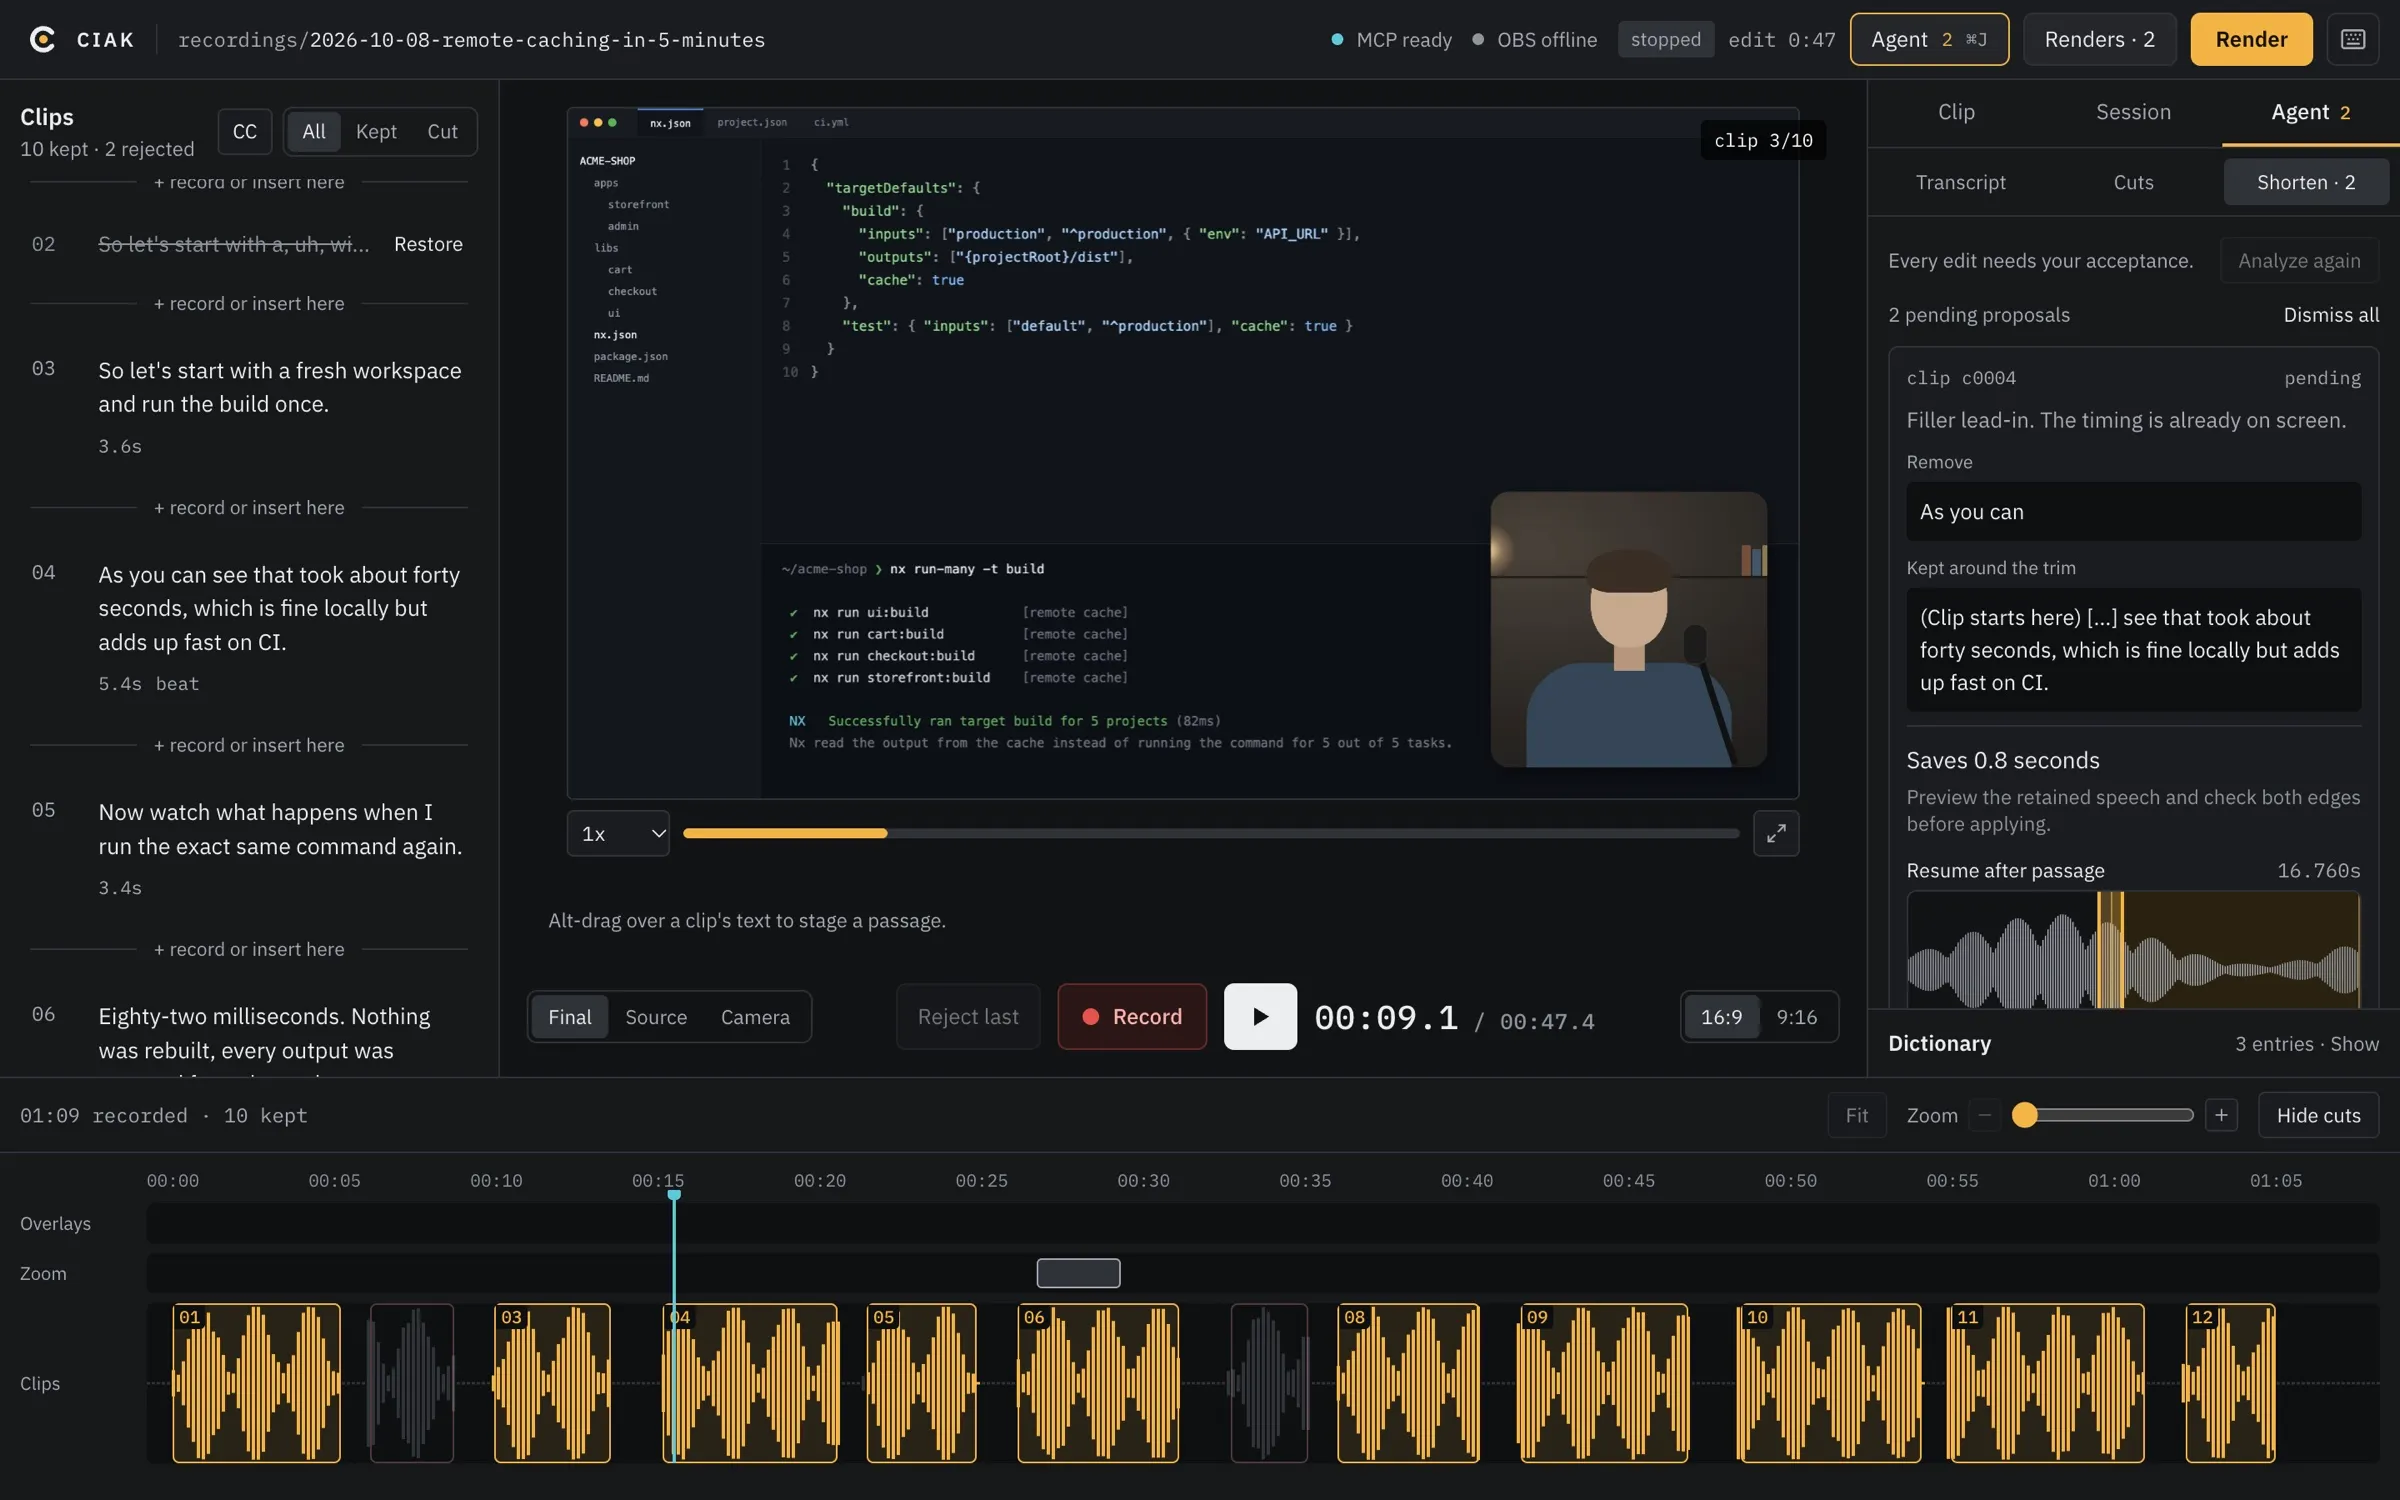The image size is (2400, 1500).
Task: Click the fullscreen expand preview icon
Action: [1776, 833]
